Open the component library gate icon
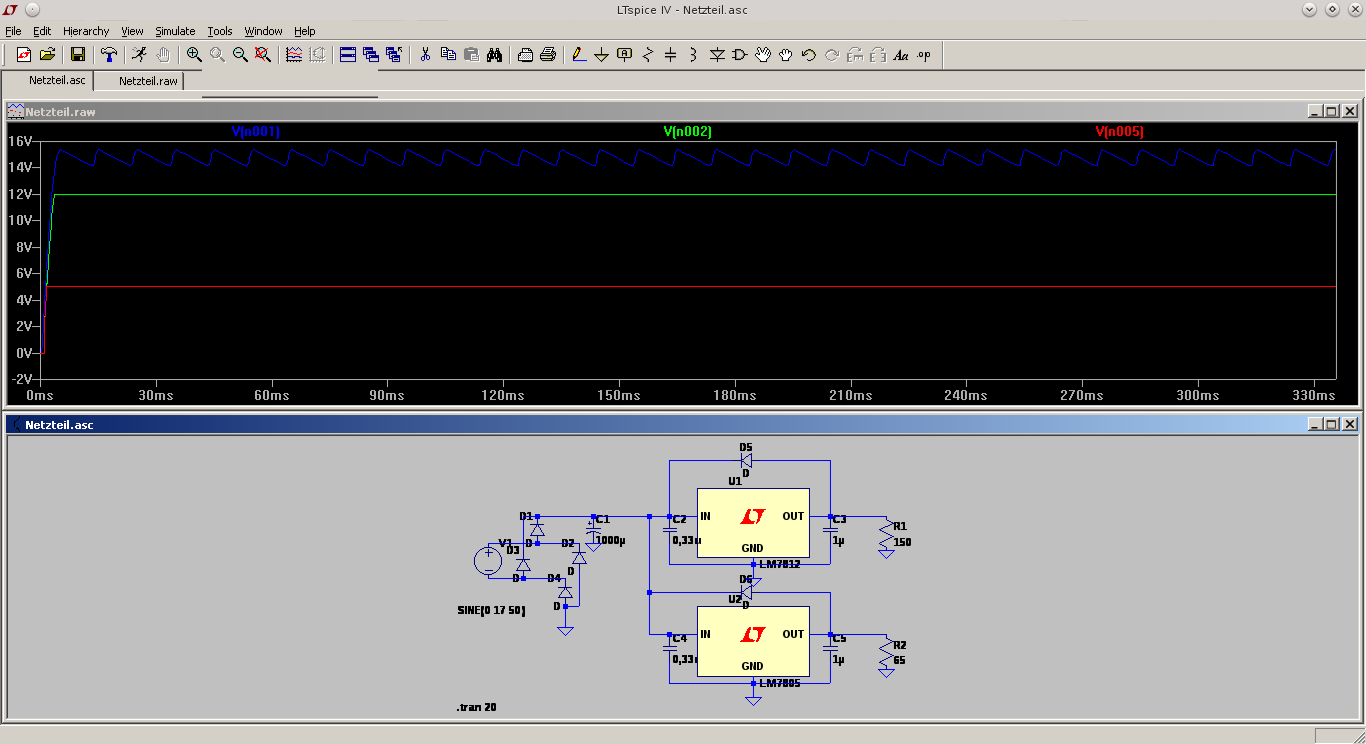Viewport: 1366px width, 744px height. (740, 55)
